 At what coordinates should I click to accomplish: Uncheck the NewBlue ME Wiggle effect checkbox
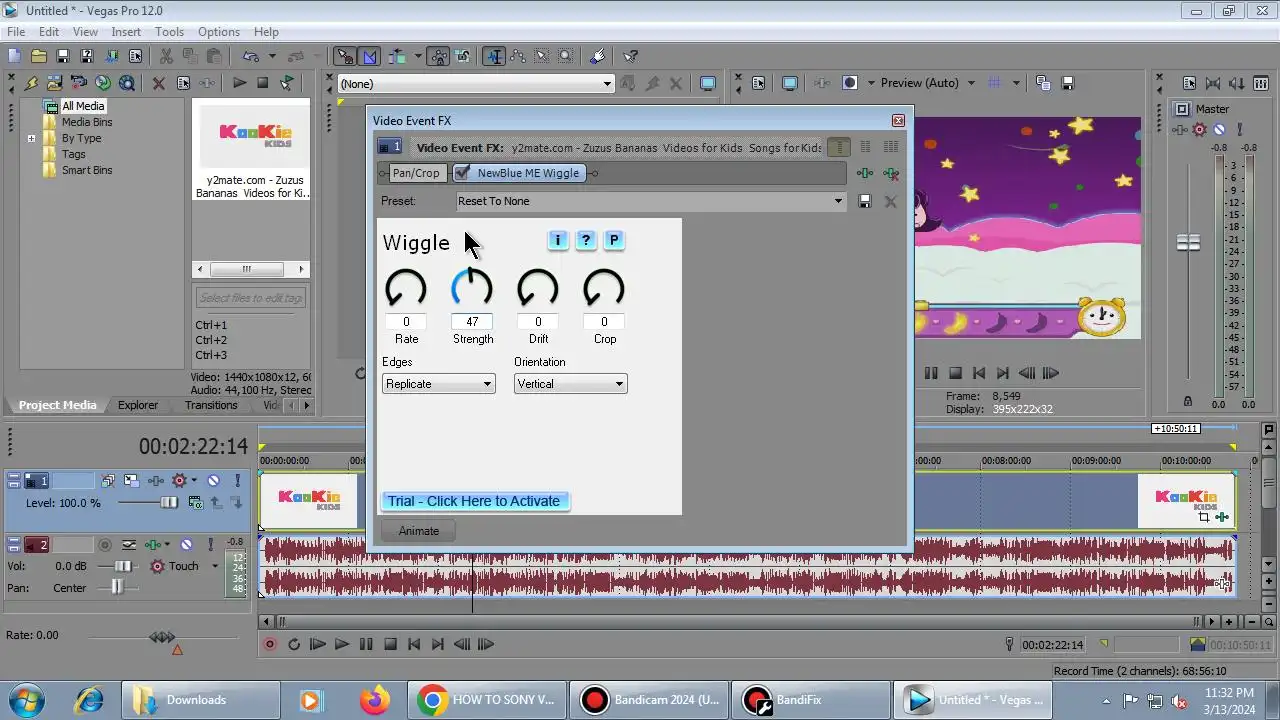tap(462, 173)
